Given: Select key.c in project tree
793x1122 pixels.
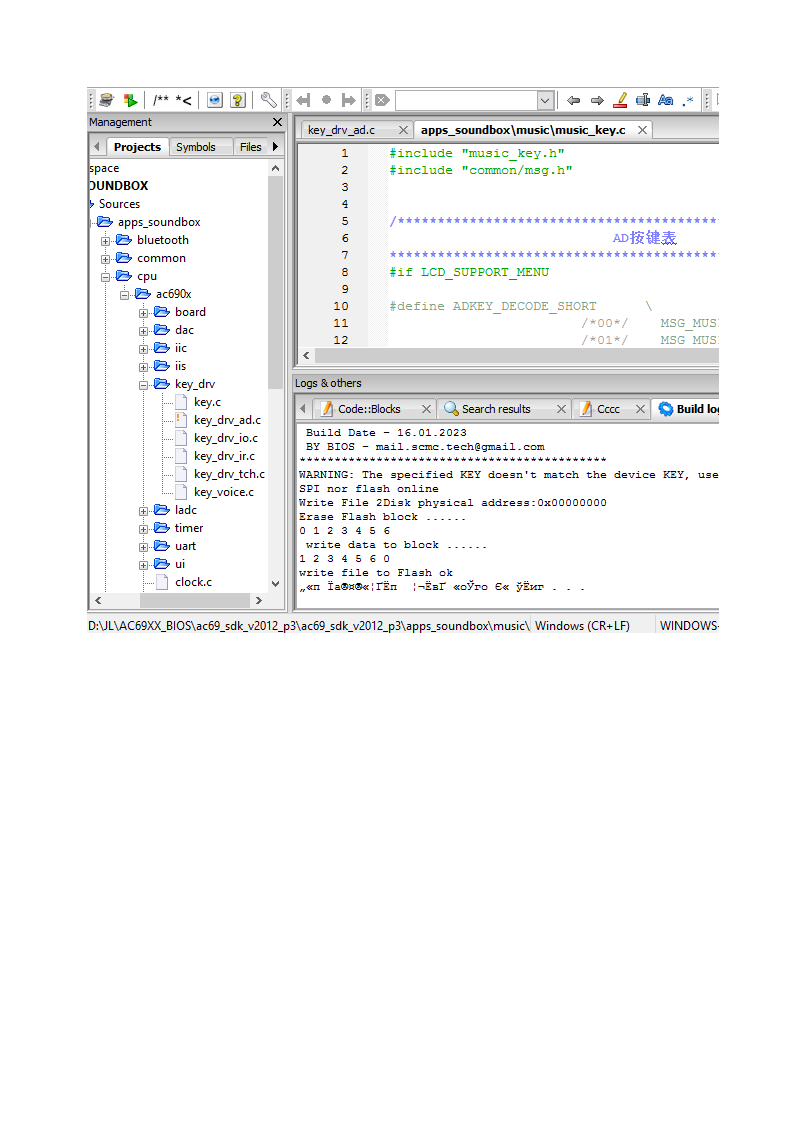Looking at the screenshot, I should 208,402.
